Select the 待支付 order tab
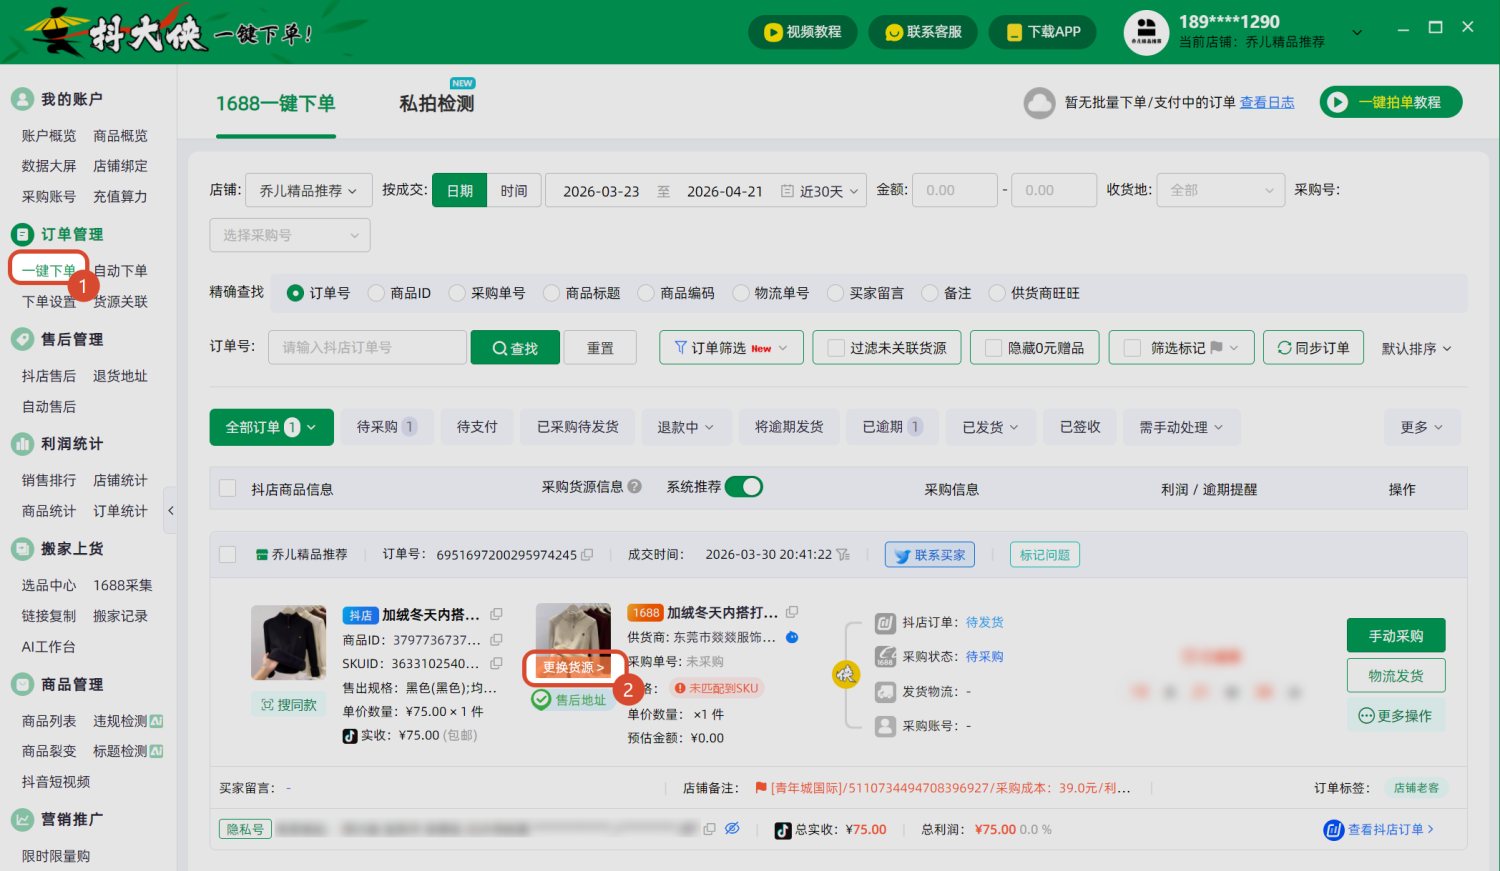 [477, 427]
